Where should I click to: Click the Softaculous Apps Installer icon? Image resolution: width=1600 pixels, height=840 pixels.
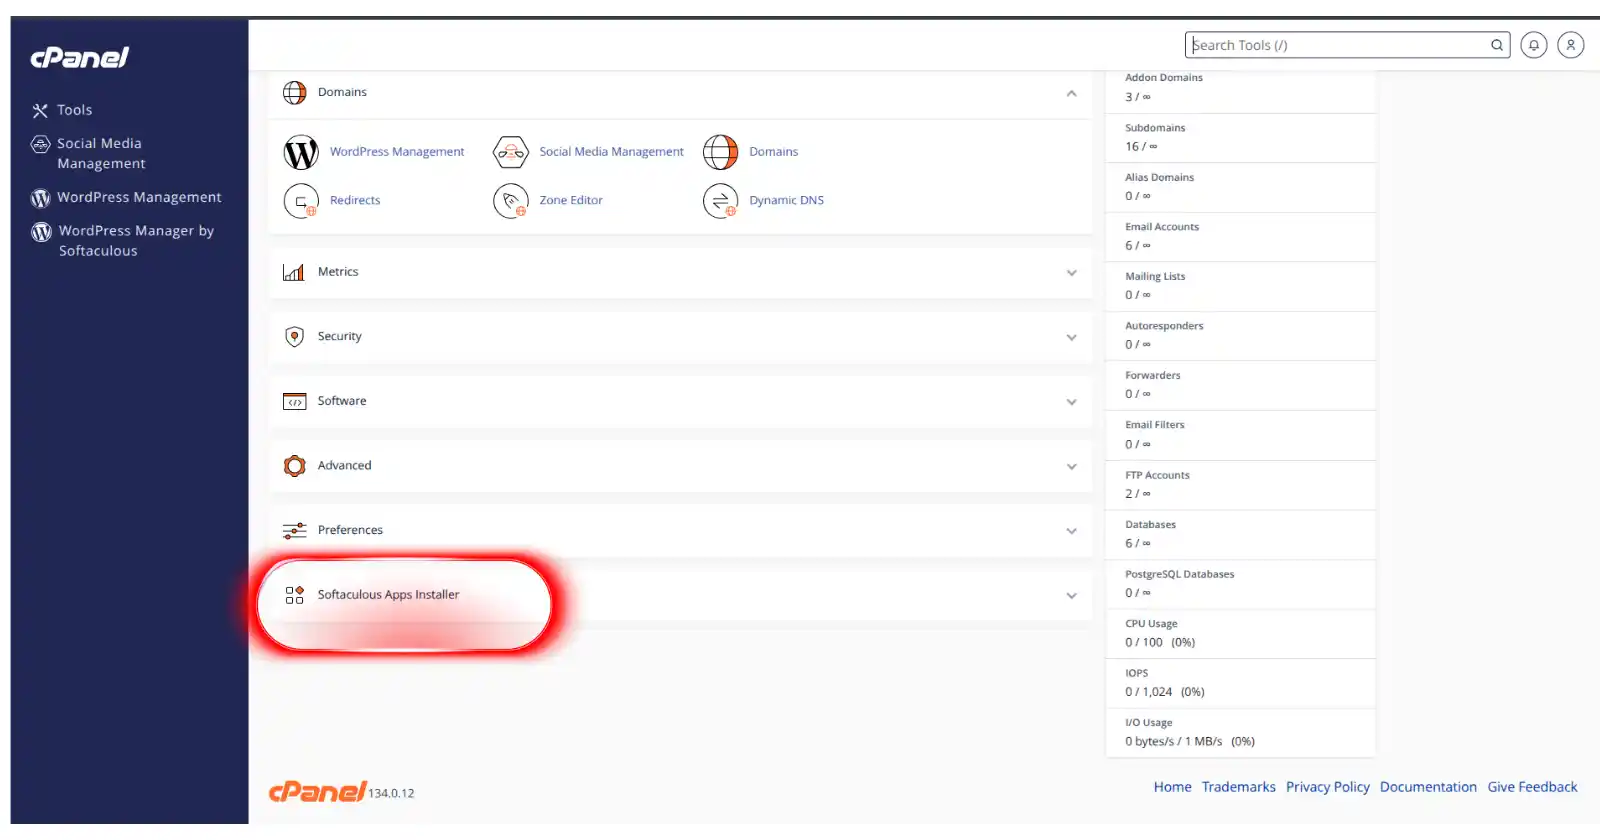(294, 596)
